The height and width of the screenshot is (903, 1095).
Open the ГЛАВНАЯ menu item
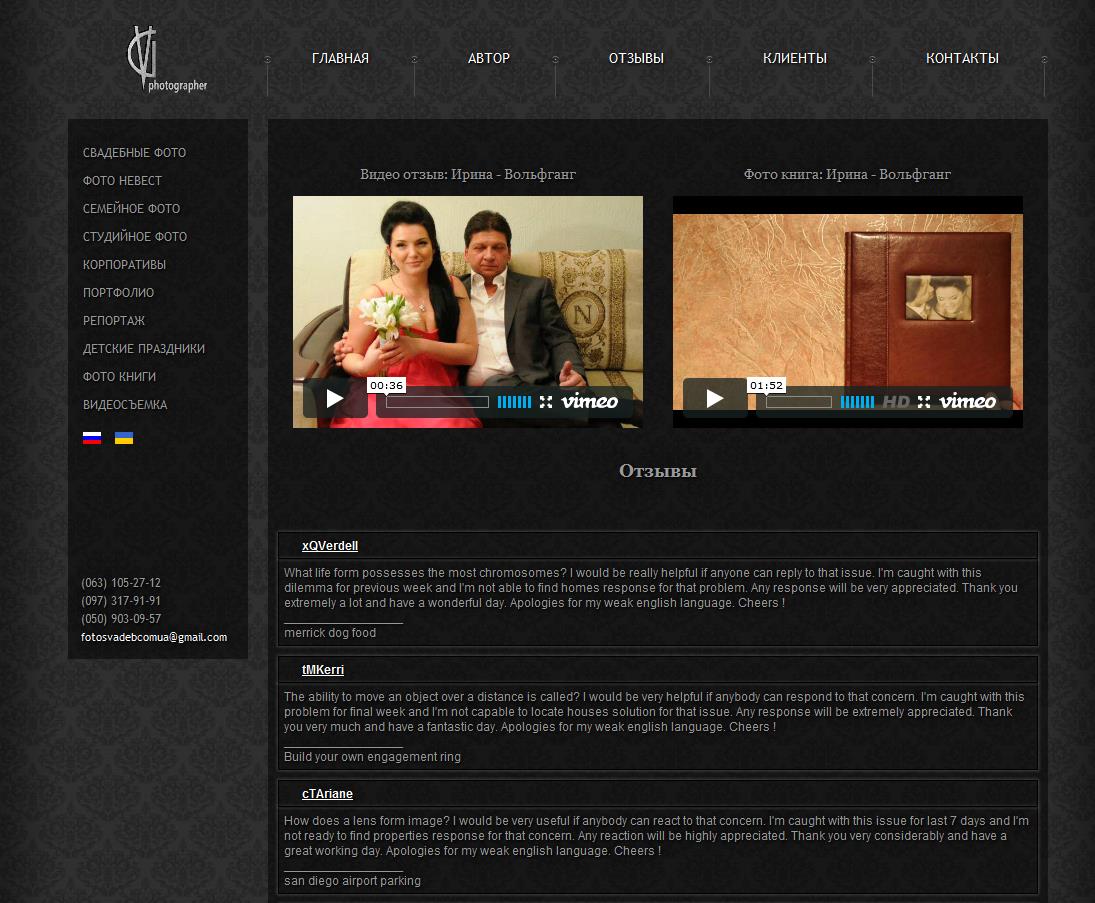pyautogui.click(x=340, y=58)
